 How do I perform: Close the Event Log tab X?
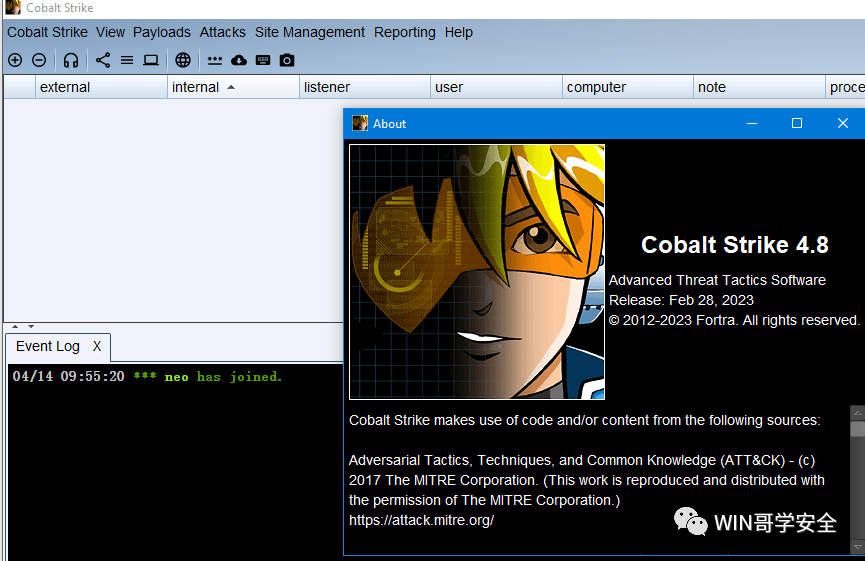tap(97, 346)
